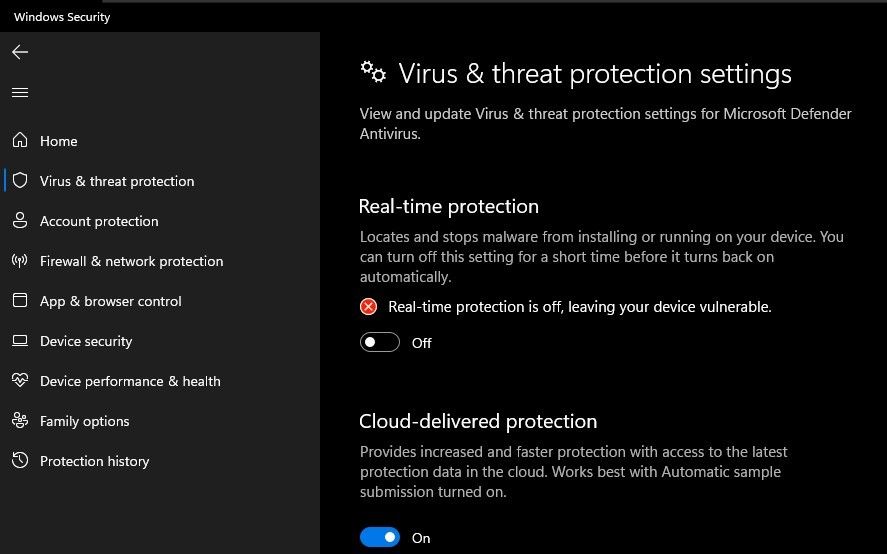Turn on Real-time protection toggle
The width and height of the screenshot is (887, 554).
(380, 343)
